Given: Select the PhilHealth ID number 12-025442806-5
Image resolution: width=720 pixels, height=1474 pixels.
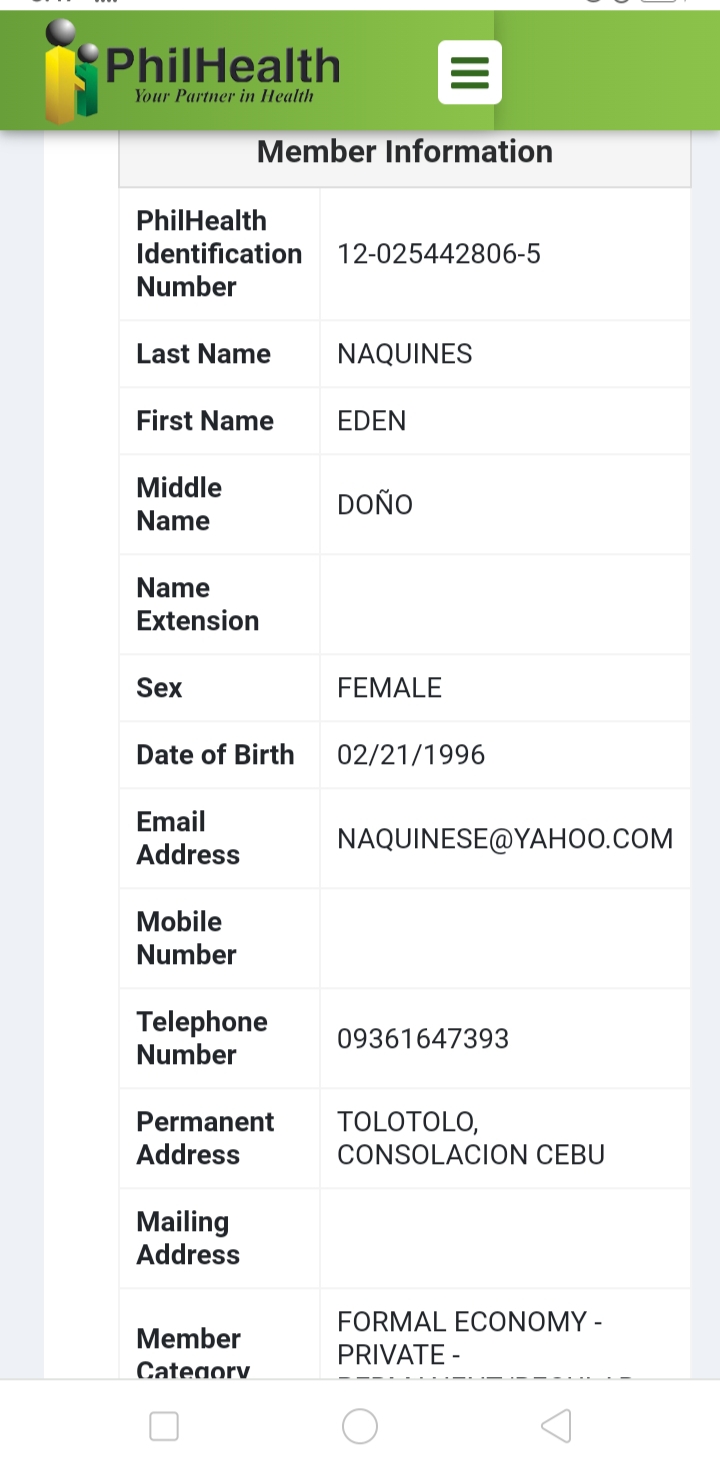Looking at the screenshot, I should coord(439,254).
